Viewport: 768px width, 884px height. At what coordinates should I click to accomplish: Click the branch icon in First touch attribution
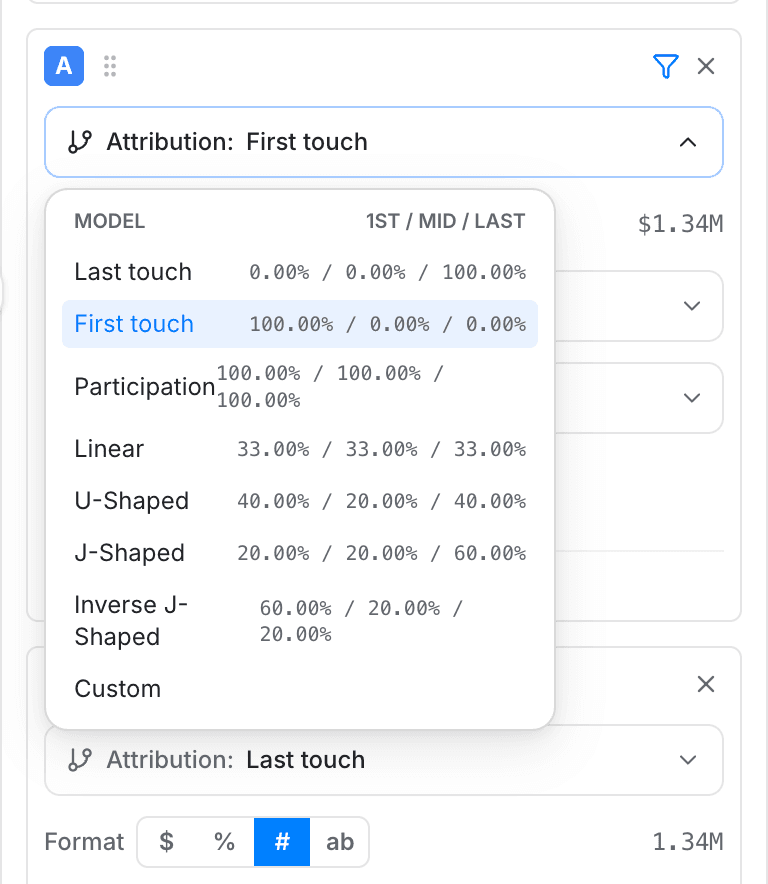click(80, 142)
